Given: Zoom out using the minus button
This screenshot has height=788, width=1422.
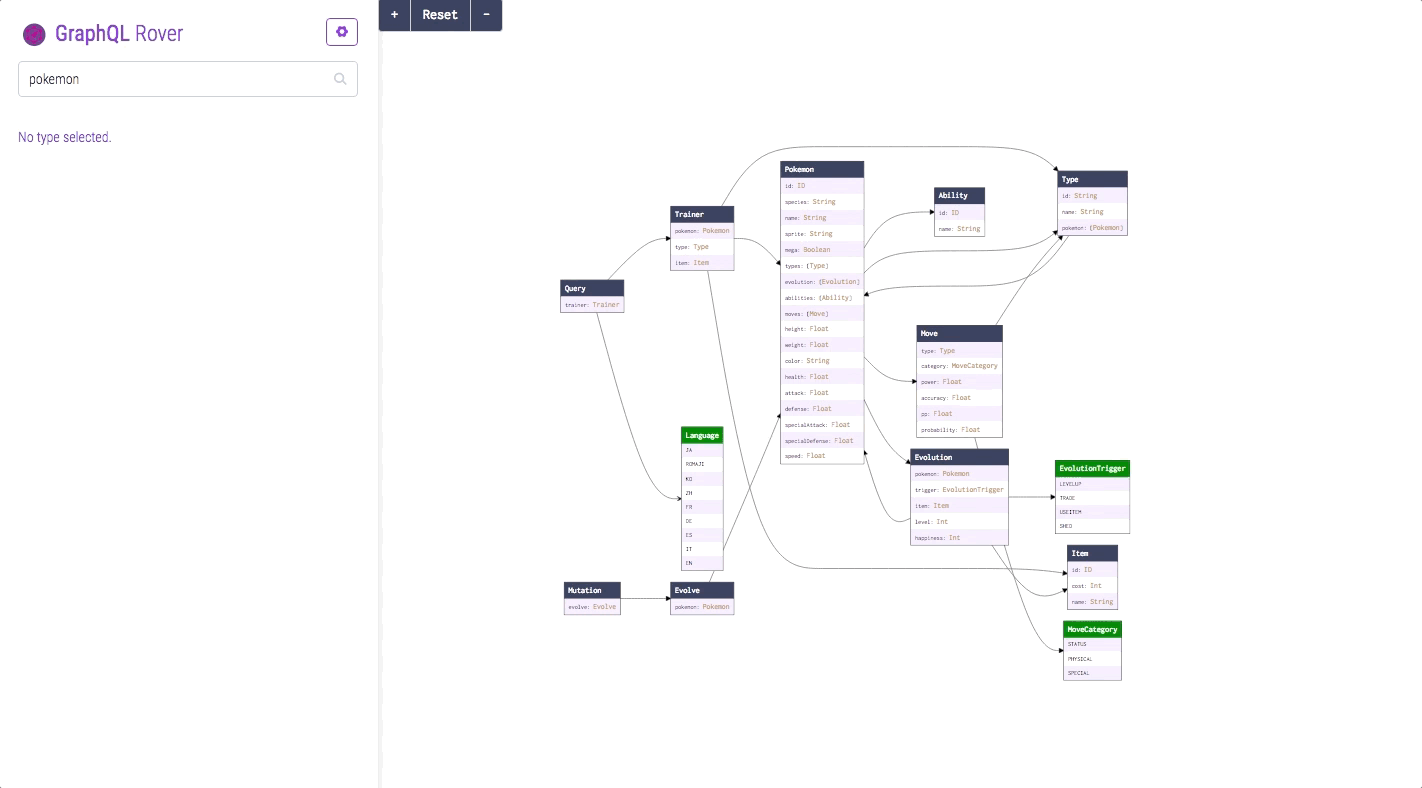Looking at the screenshot, I should click(486, 15).
